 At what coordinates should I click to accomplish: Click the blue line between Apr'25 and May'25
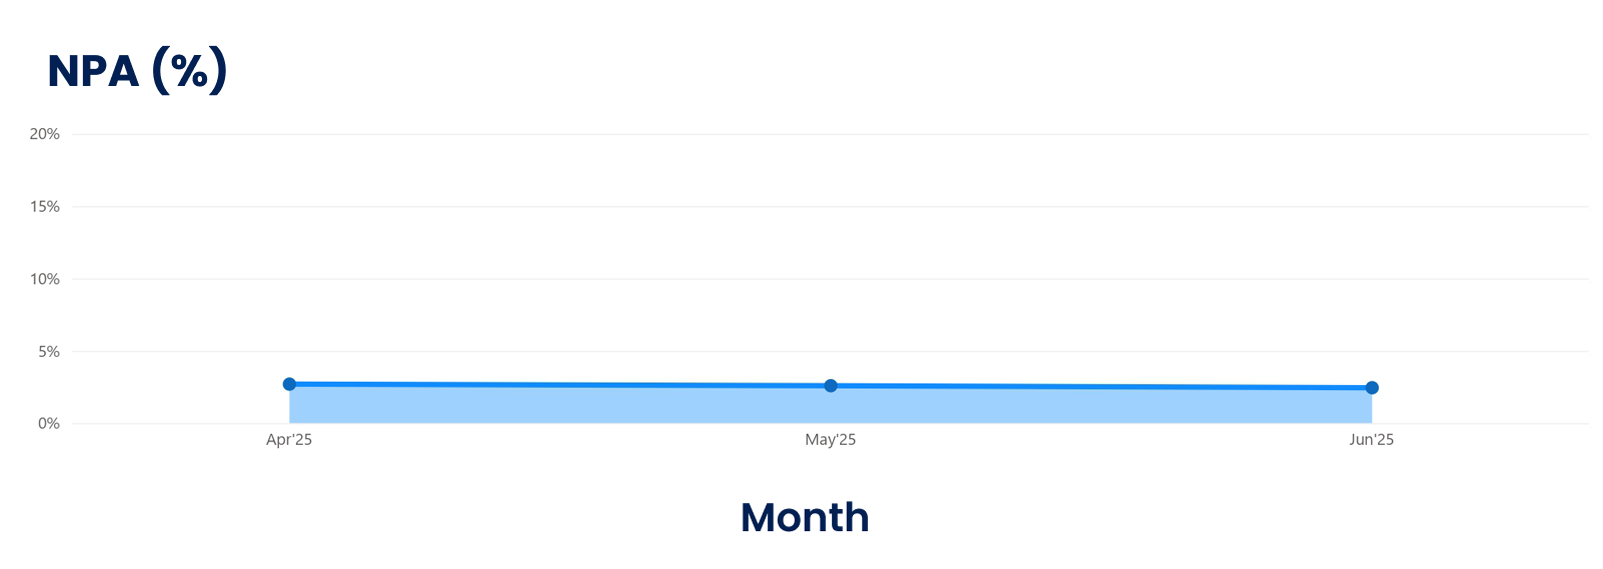pyautogui.click(x=560, y=385)
